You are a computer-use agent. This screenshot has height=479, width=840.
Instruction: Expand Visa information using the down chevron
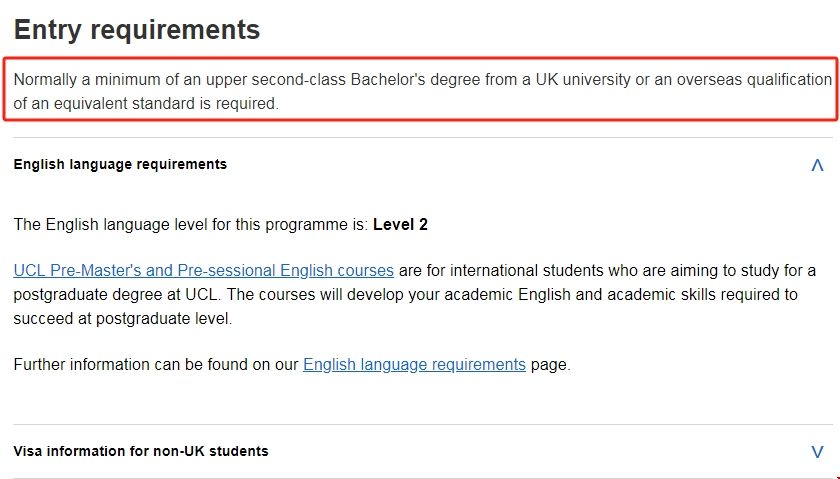(x=817, y=452)
